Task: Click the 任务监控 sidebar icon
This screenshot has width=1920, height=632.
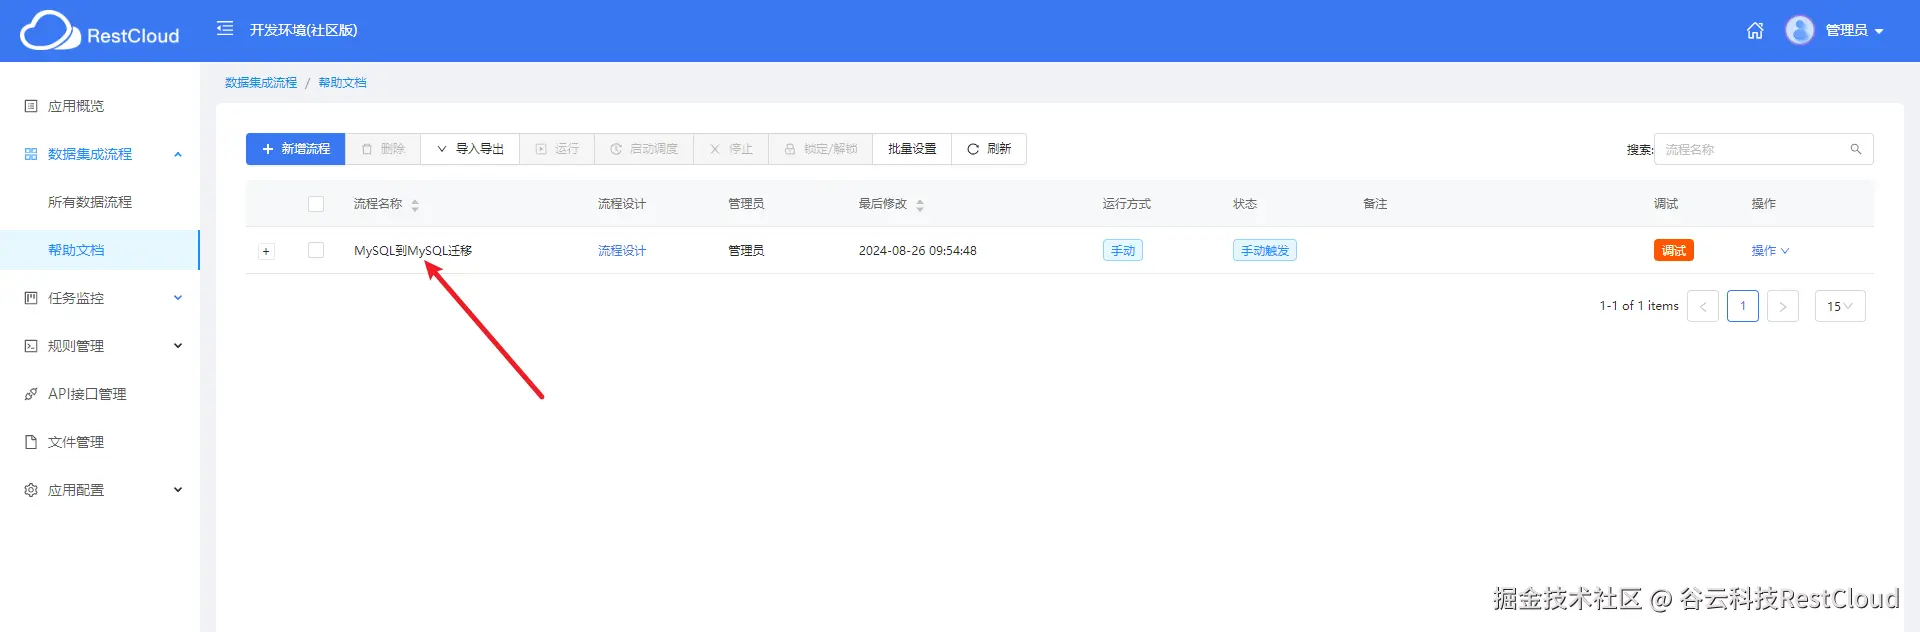Action: (x=31, y=298)
